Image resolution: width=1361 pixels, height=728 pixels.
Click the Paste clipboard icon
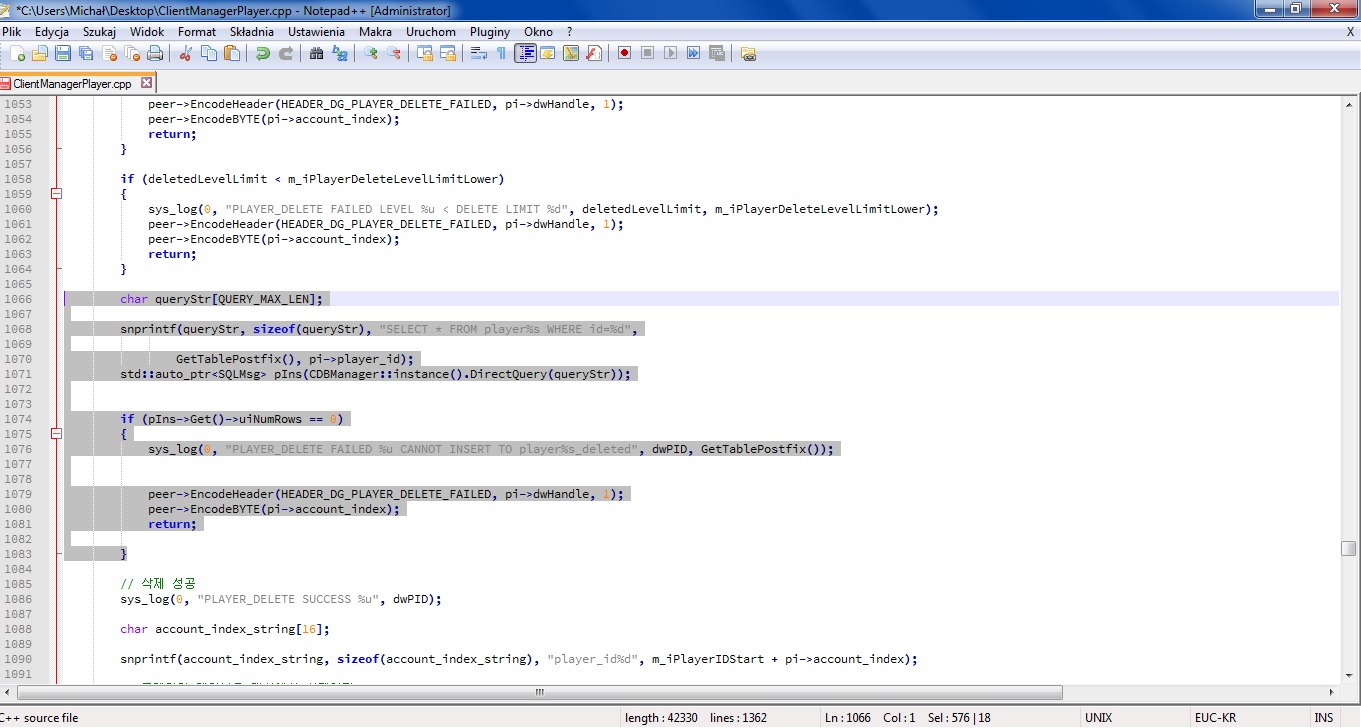(232, 53)
